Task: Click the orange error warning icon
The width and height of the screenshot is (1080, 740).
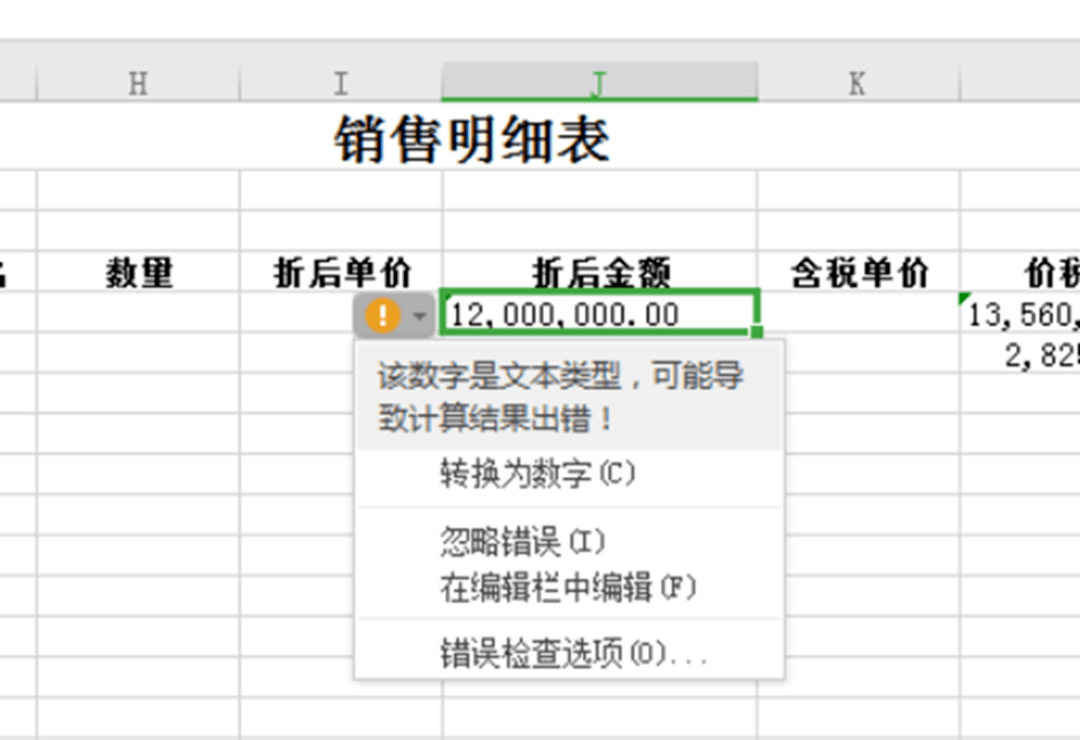Action: (x=382, y=316)
